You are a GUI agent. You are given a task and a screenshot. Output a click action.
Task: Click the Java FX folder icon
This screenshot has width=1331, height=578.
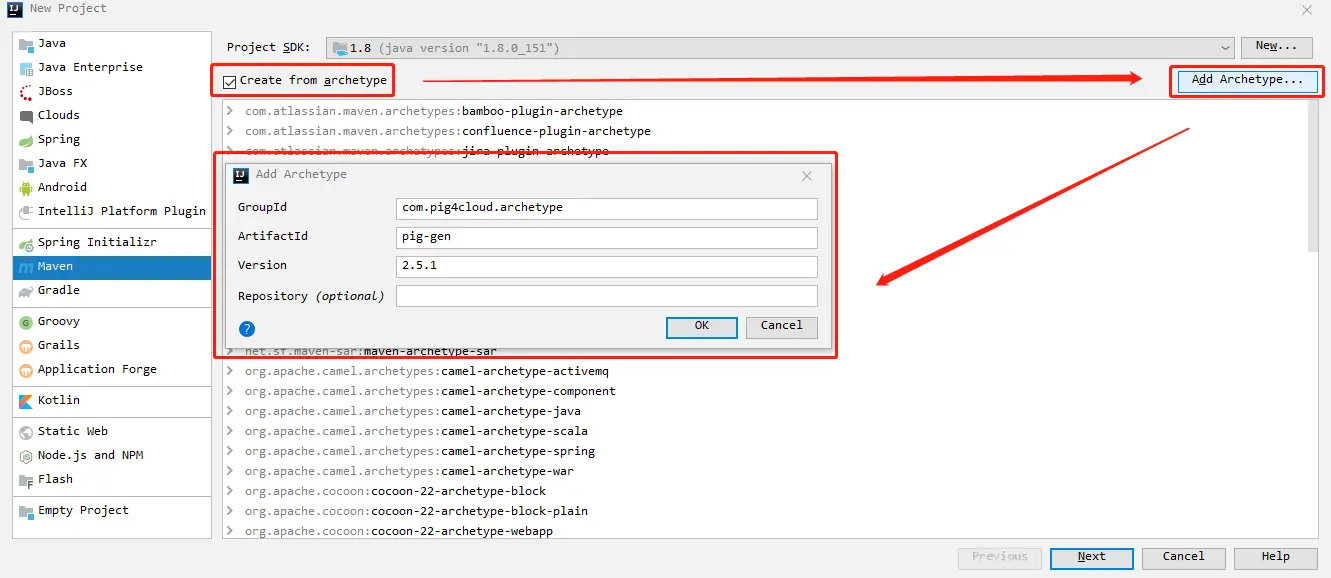[26, 164]
